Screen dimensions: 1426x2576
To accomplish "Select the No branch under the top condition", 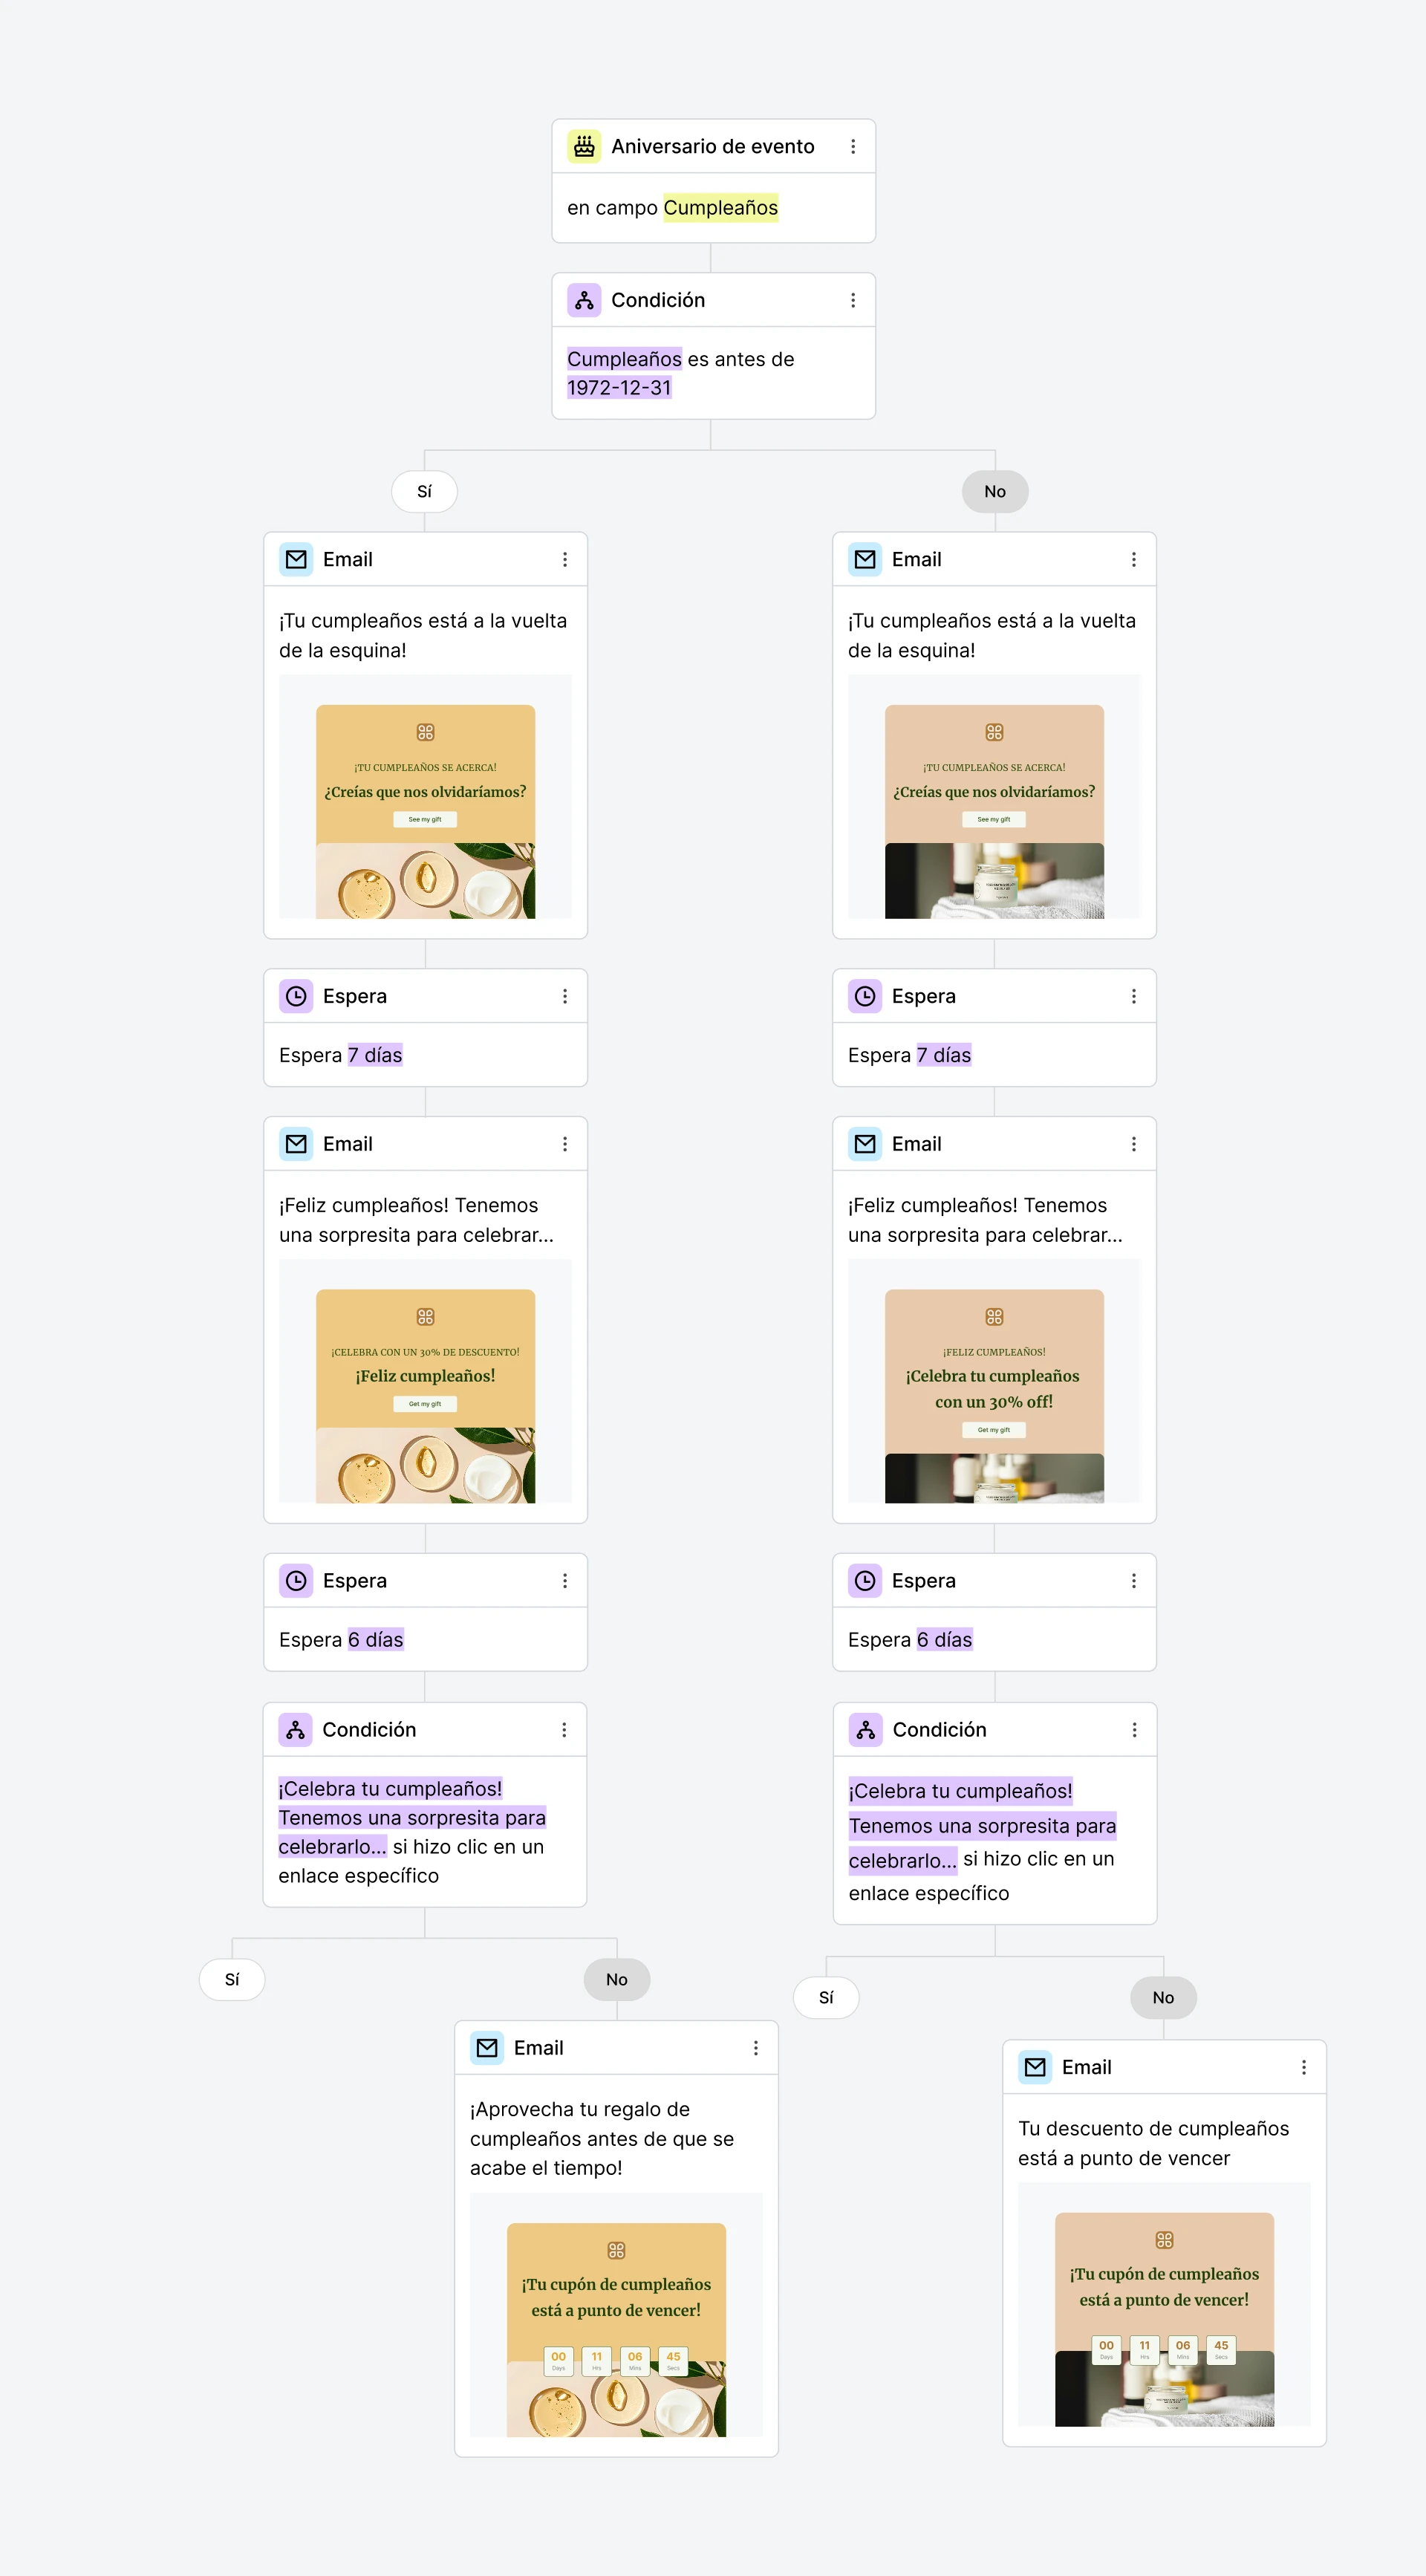I will click(x=994, y=492).
